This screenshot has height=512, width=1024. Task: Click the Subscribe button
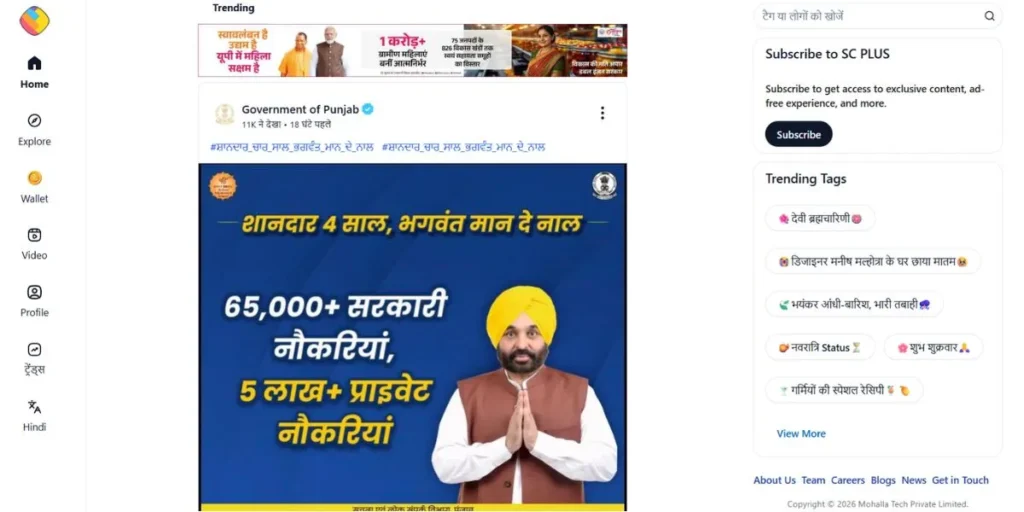click(x=799, y=135)
